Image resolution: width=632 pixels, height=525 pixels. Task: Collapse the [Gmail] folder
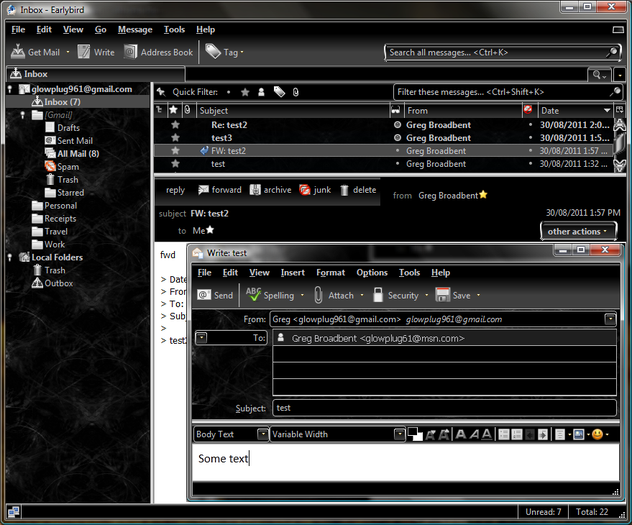click(23, 115)
